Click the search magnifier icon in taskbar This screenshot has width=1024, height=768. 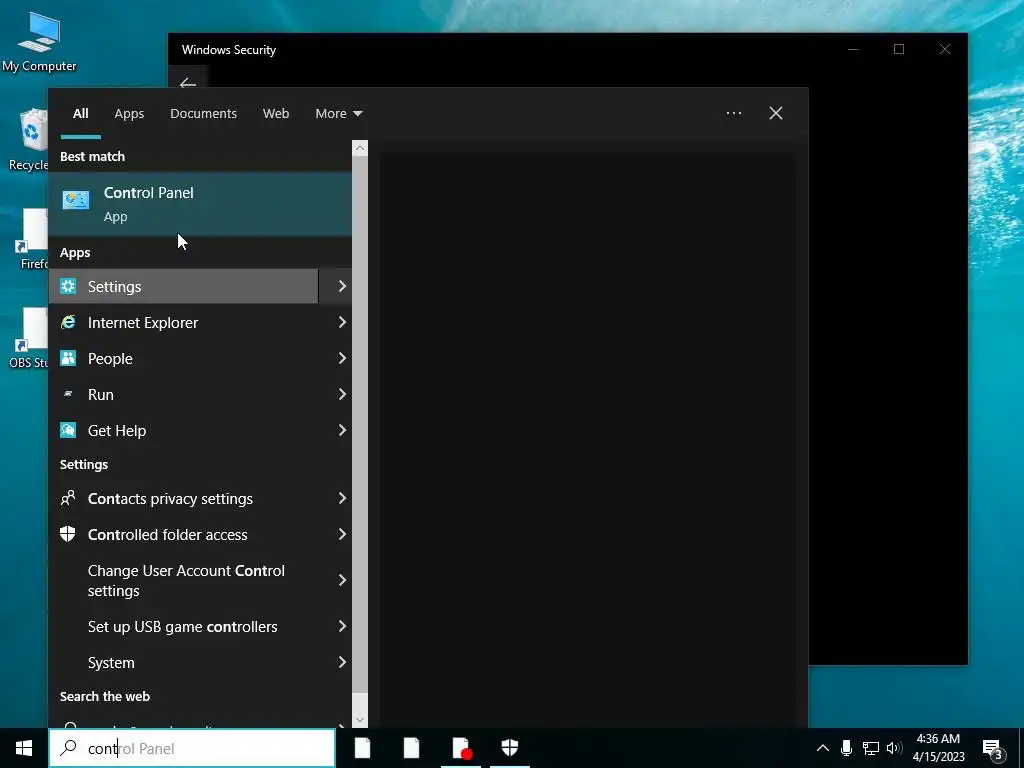(x=69, y=748)
